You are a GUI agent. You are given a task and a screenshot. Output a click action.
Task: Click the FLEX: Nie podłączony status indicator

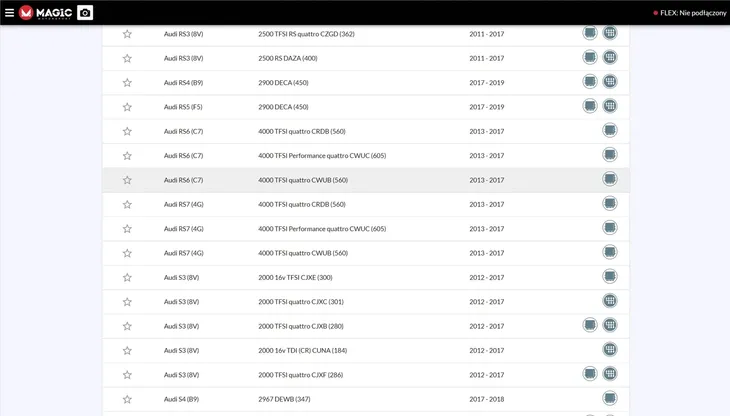(689, 13)
